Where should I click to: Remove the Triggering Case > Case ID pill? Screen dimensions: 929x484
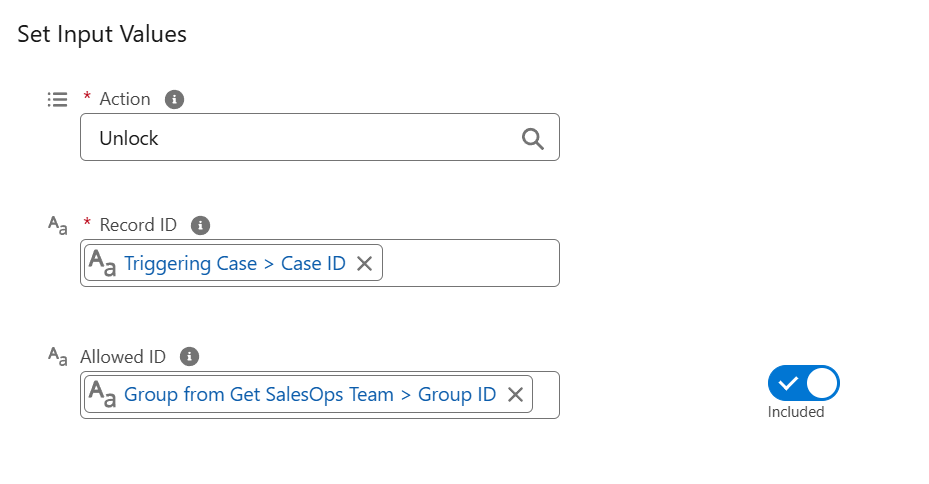364,264
